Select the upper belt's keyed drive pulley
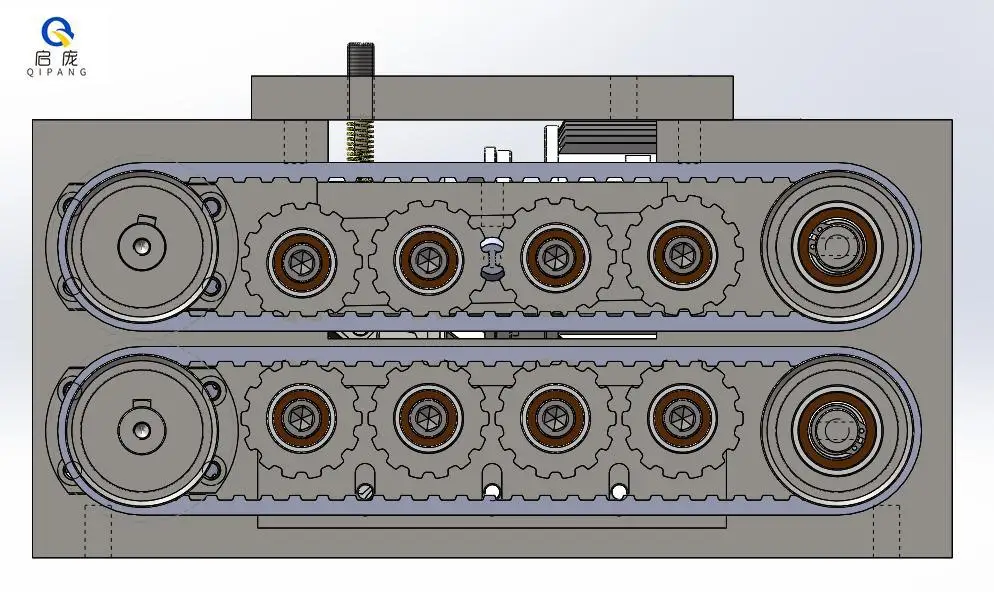 point(141,246)
